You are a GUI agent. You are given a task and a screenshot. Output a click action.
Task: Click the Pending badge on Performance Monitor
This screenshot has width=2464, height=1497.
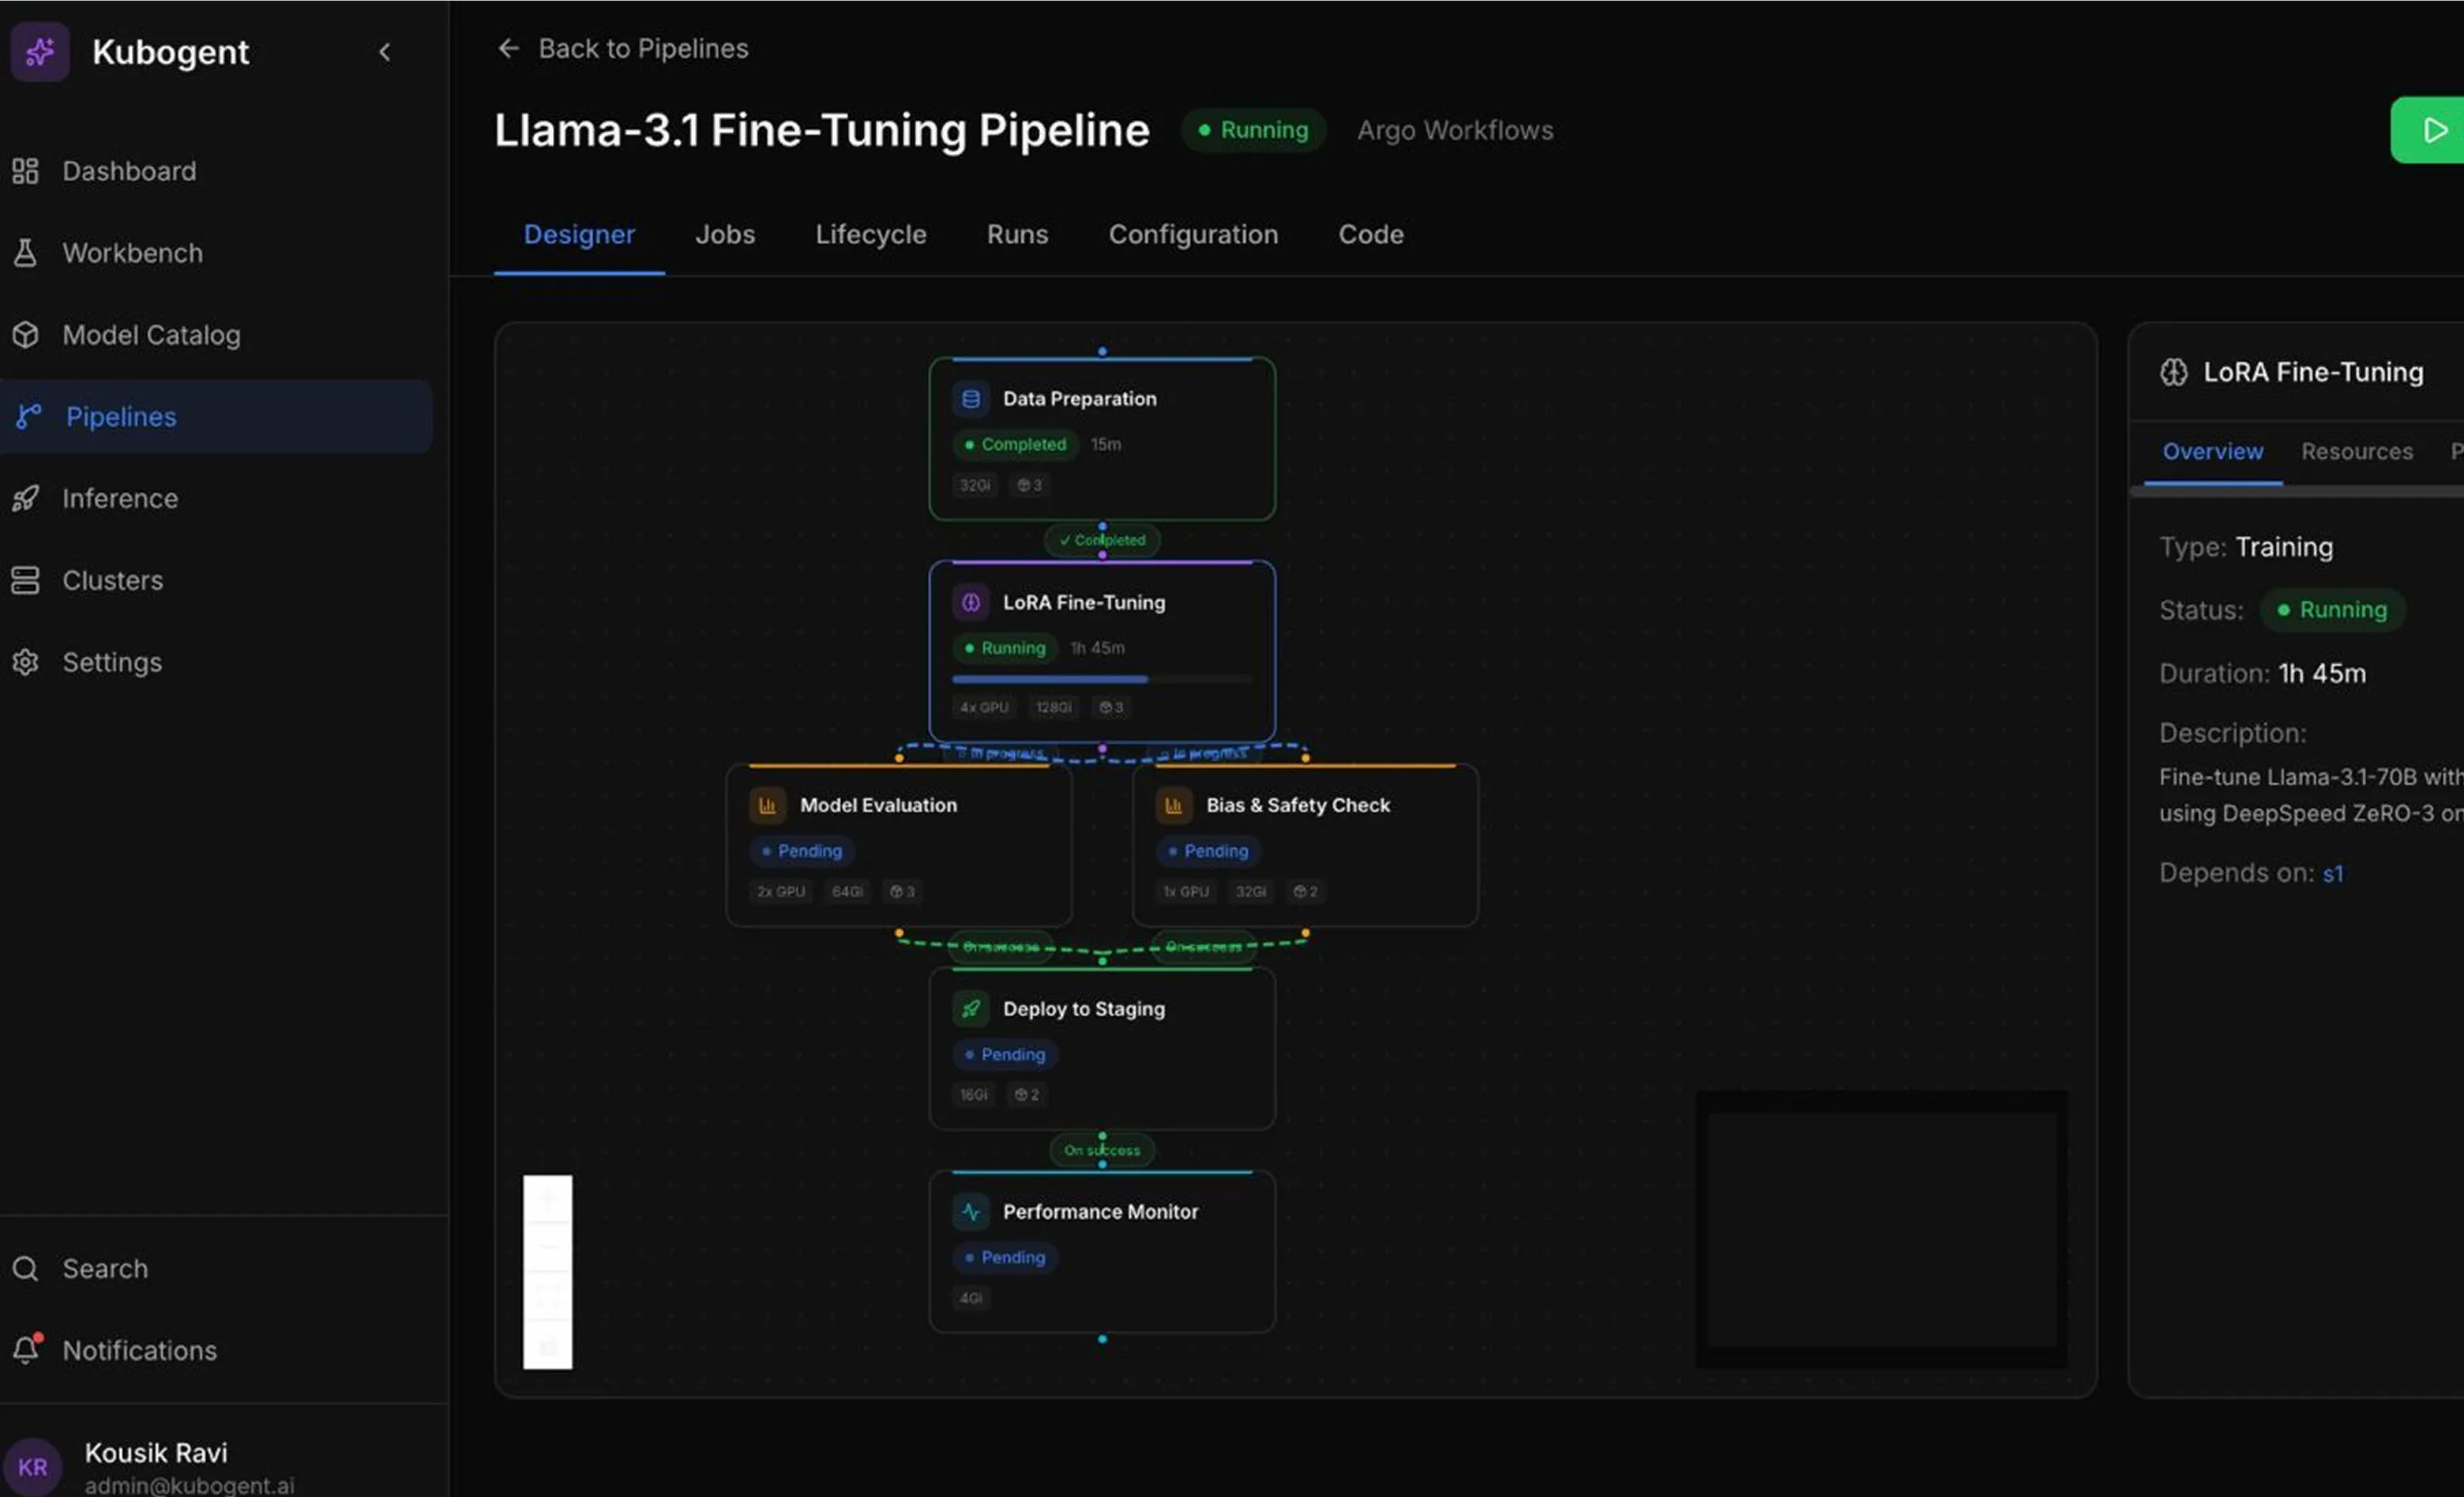(x=1004, y=1257)
